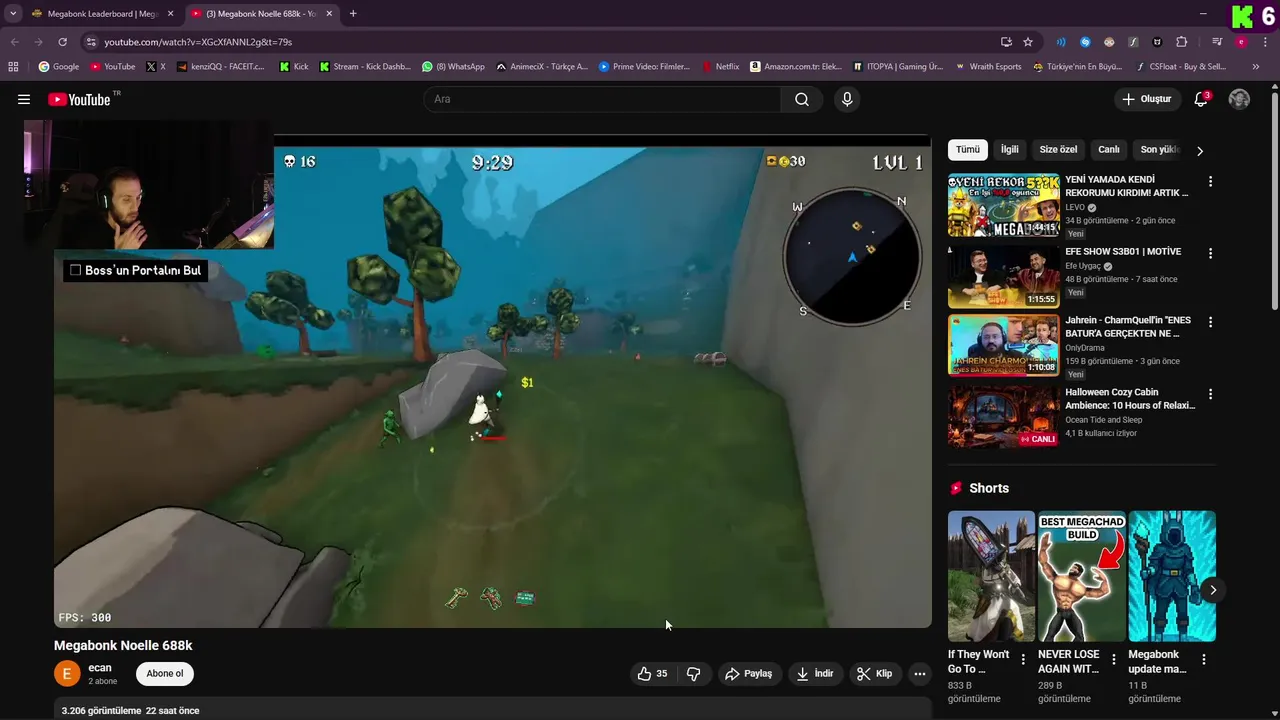
Task: Open options for Megabonk update short
Action: [1204, 660]
